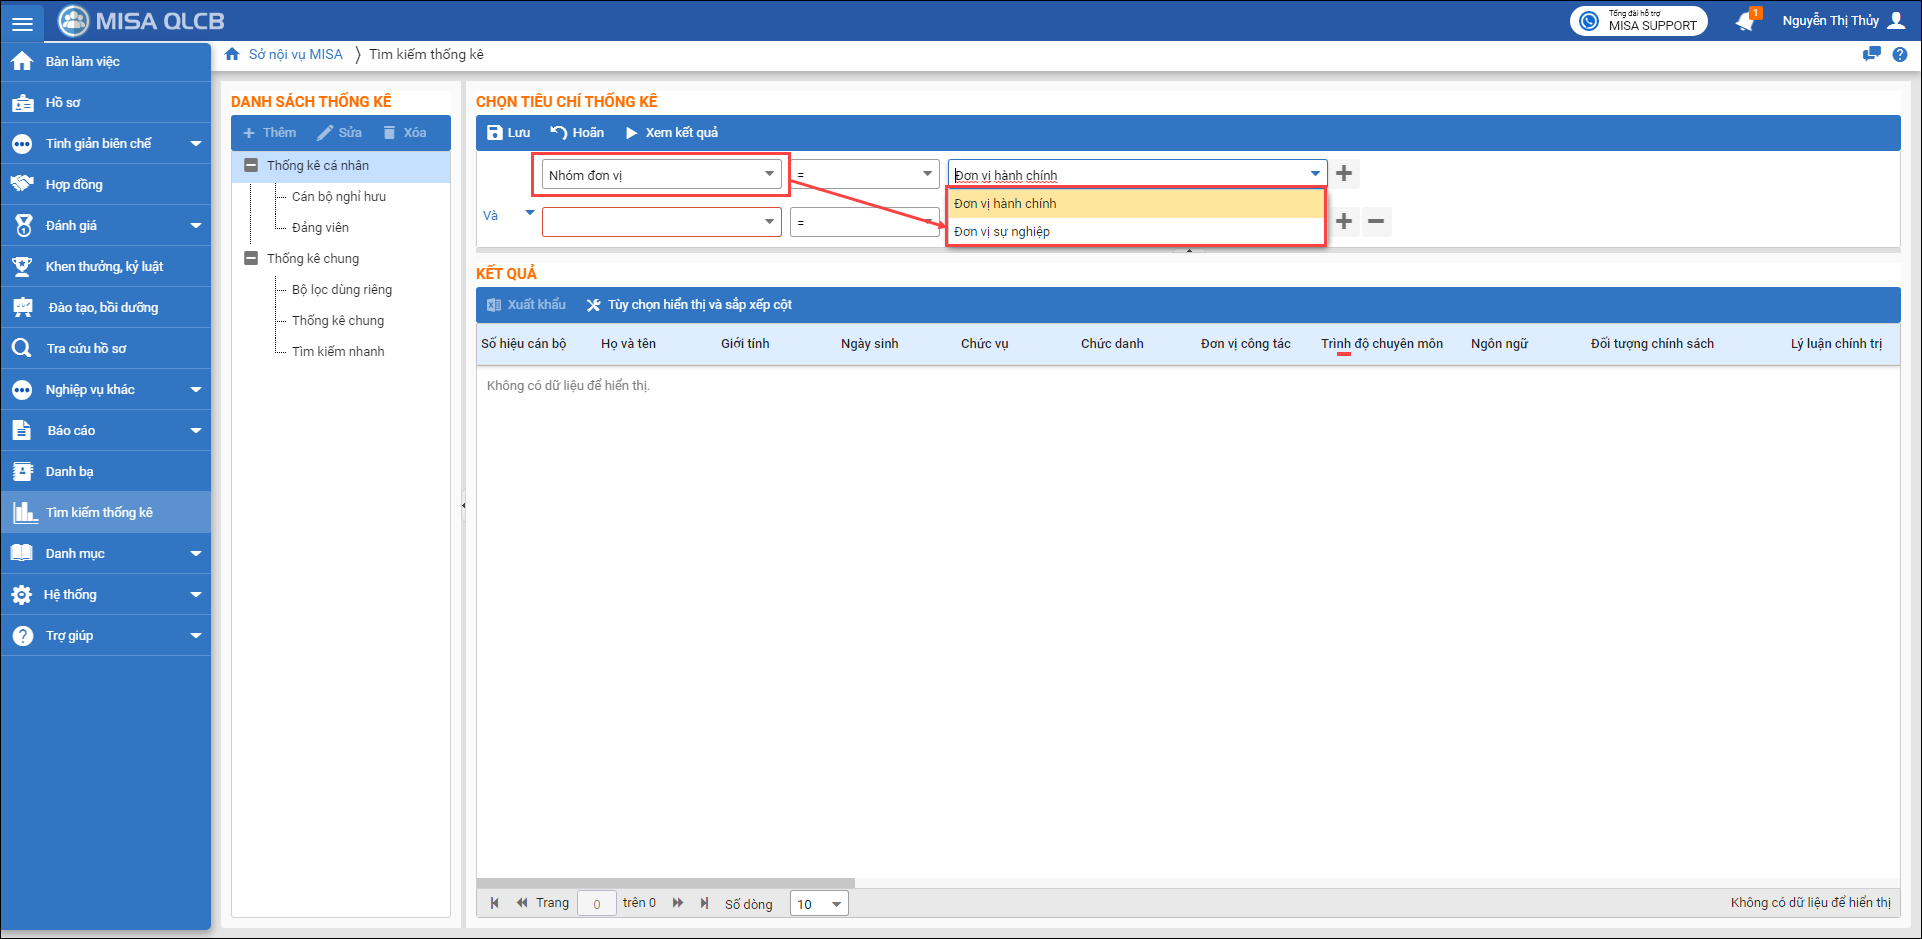1922x939 pixels.
Task: Open the notification bell icon
Action: tap(1745, 21)
